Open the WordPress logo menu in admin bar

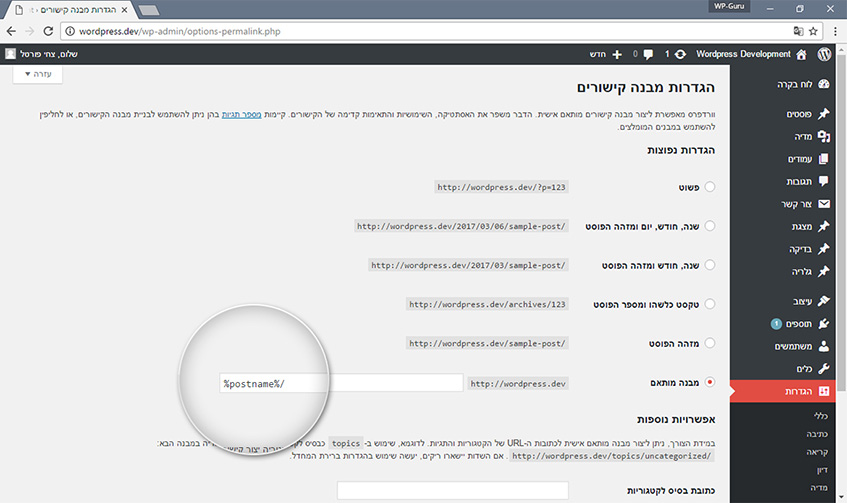pyautogui.click(x=824, y=54)
